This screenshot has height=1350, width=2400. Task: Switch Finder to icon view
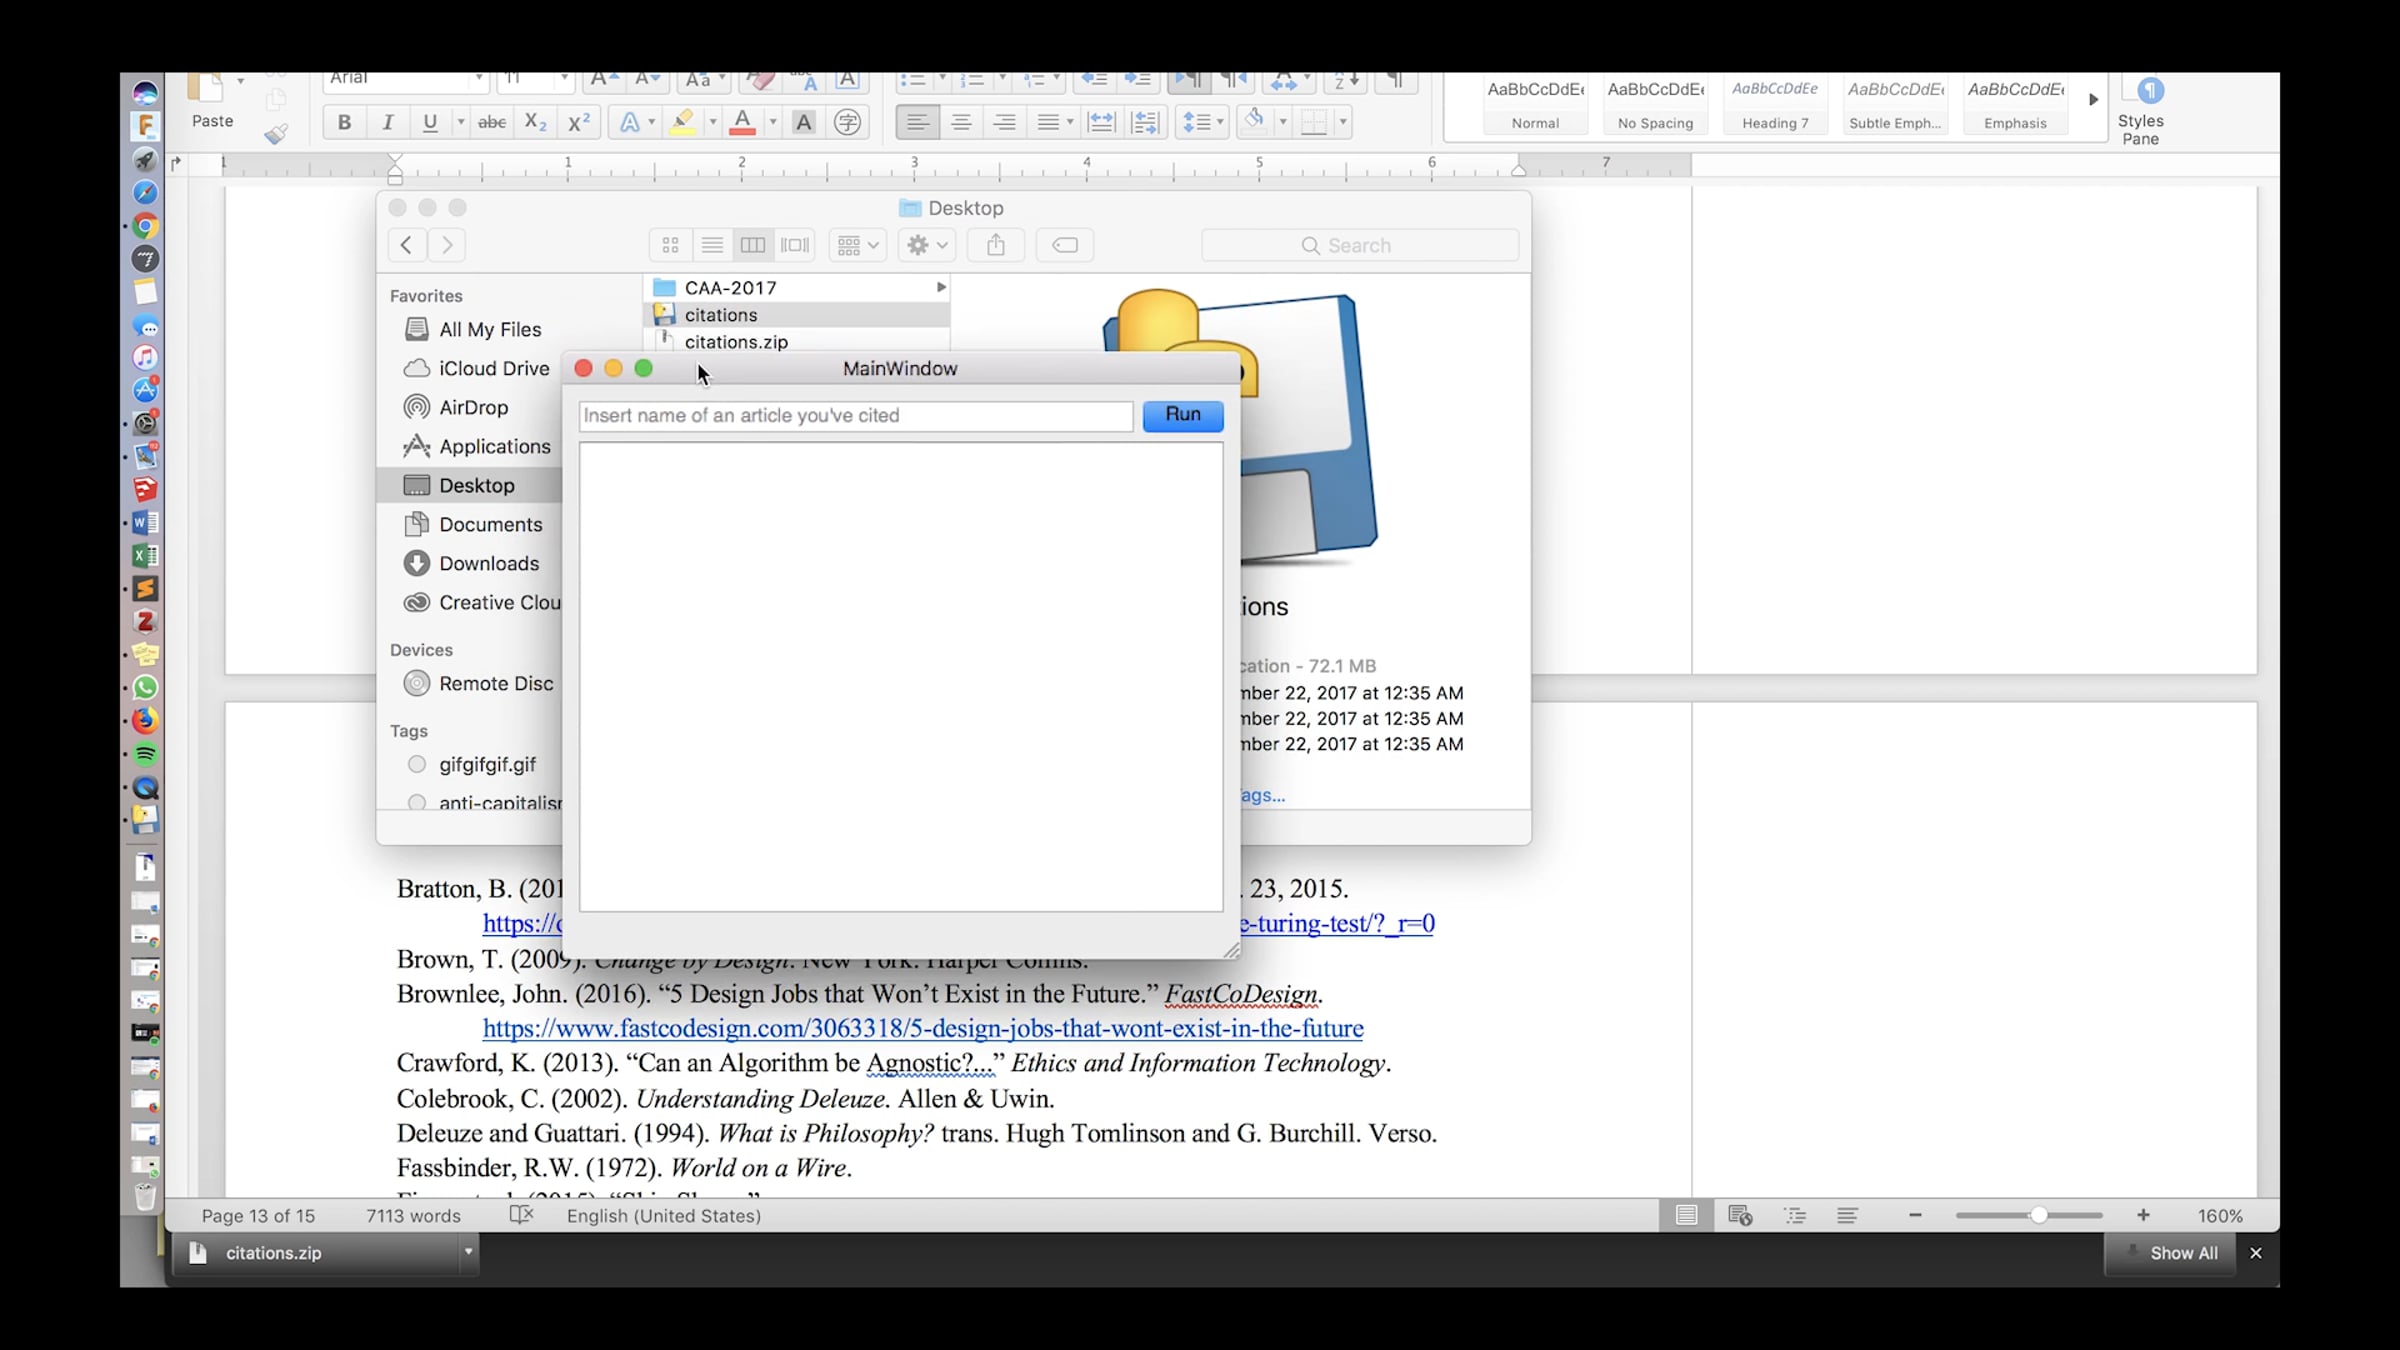670,245
